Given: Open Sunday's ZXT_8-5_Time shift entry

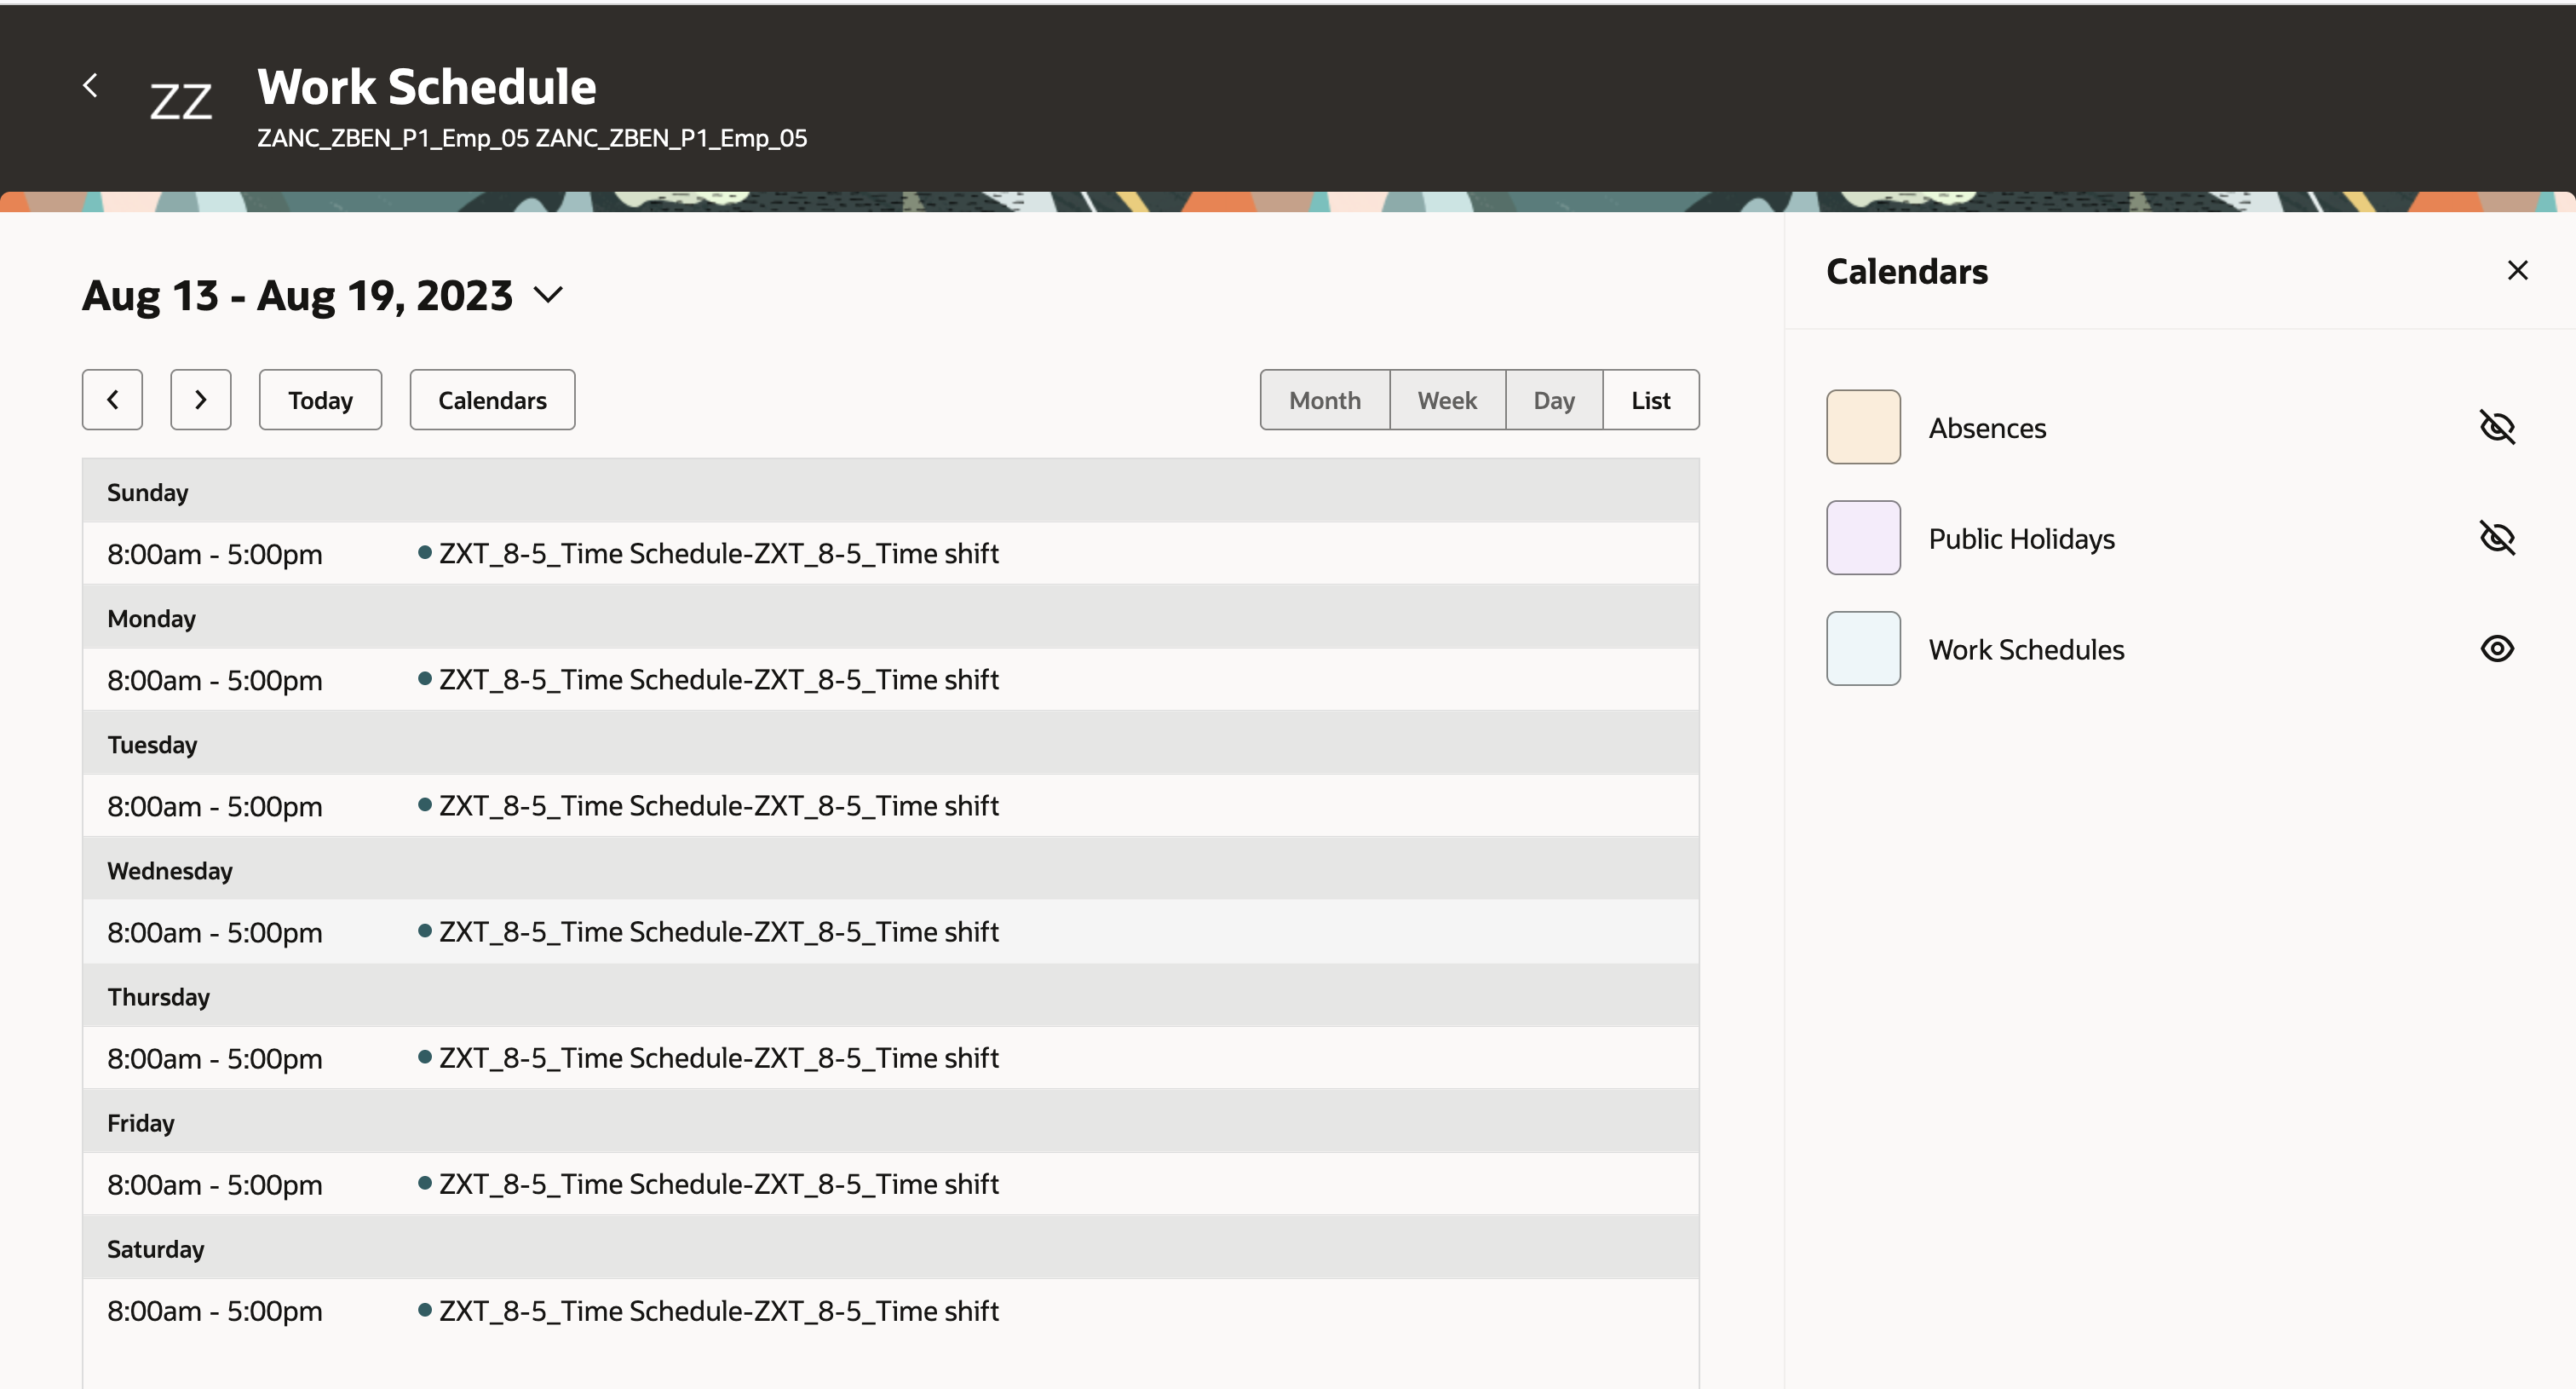Looking at the screenshot, I should tap(718, 553).
